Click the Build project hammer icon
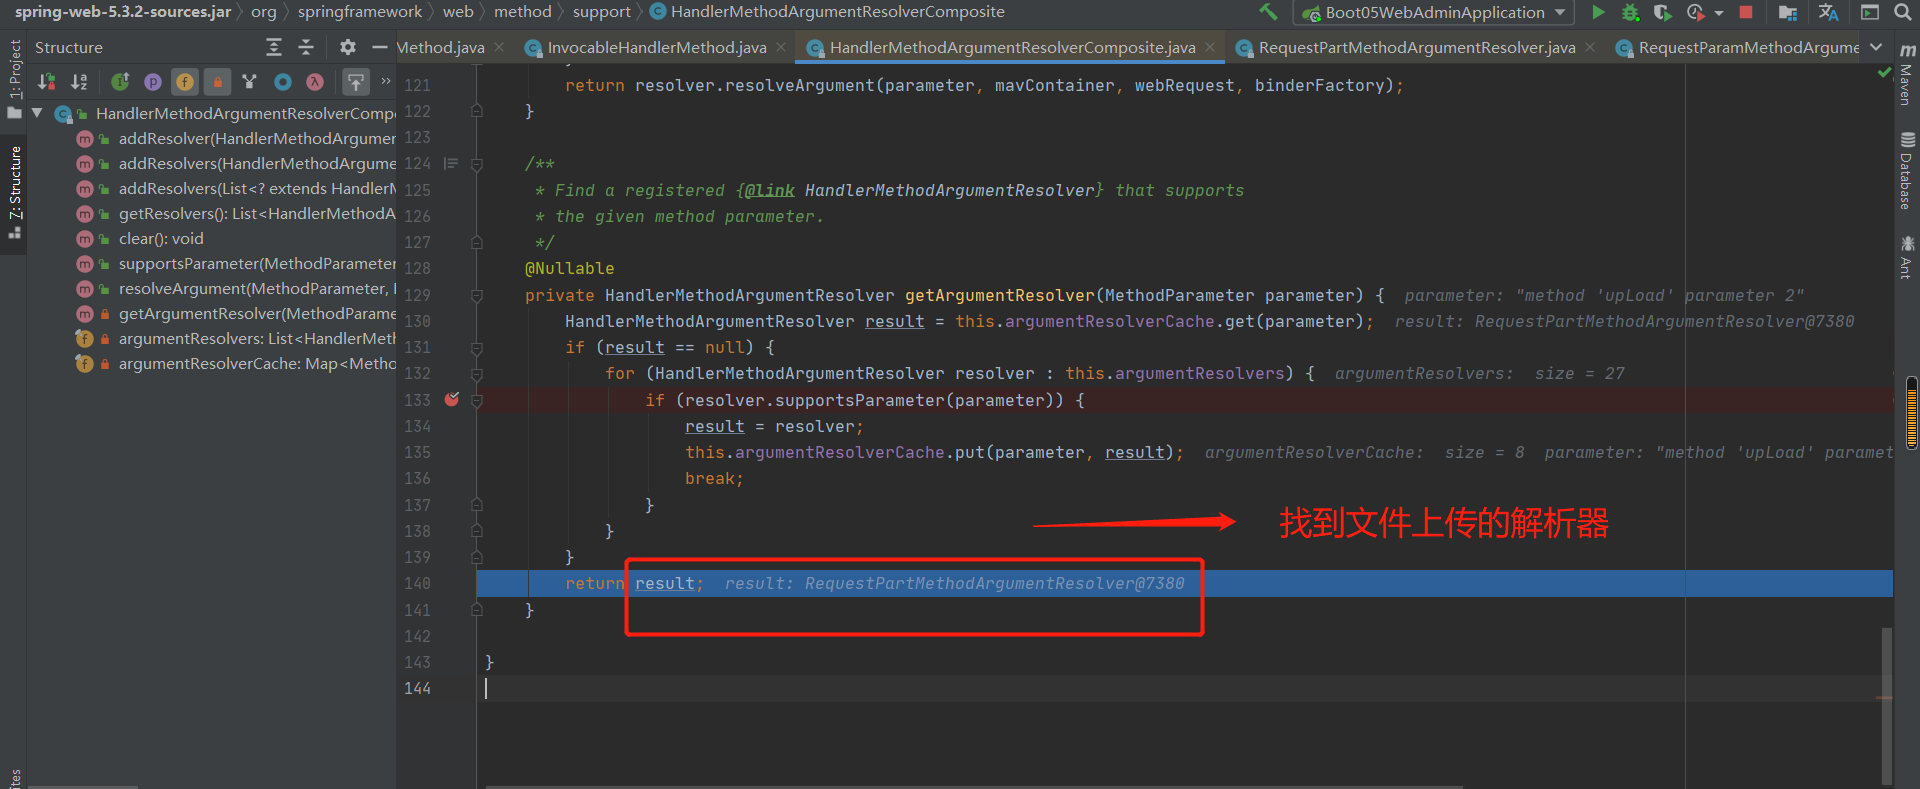Image resolution: width=1920 pixels, height=789 pixels. 1268,12
